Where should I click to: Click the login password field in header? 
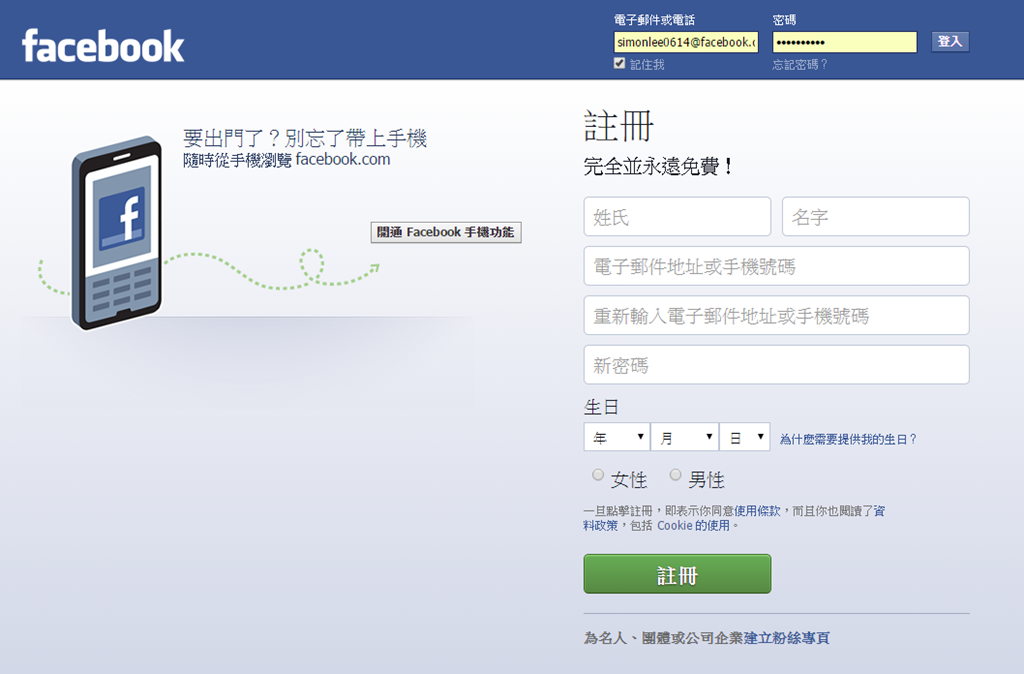(844, 42)
